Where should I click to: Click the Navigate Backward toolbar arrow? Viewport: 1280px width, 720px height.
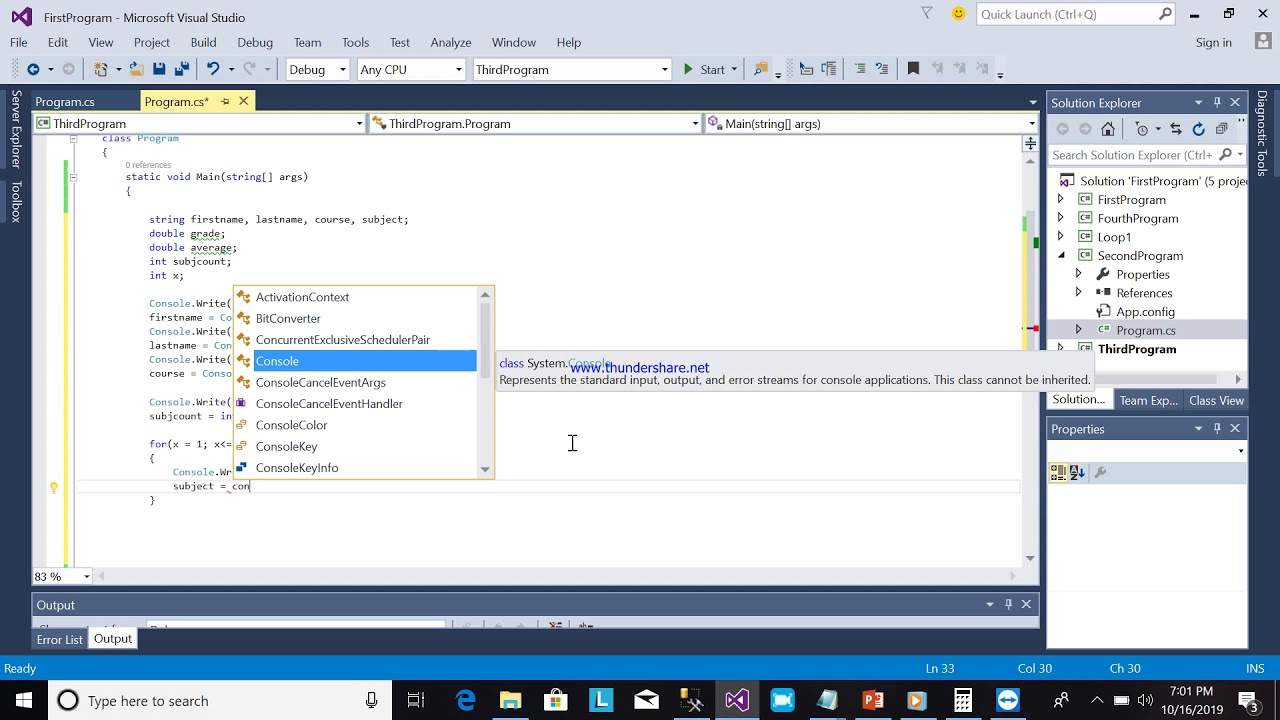[33, 69]
